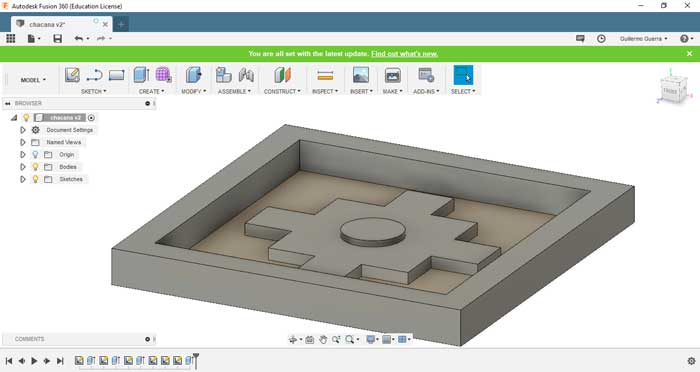The image size is (700, 372).
Task: Undo the last action
Action: [79, 38]
